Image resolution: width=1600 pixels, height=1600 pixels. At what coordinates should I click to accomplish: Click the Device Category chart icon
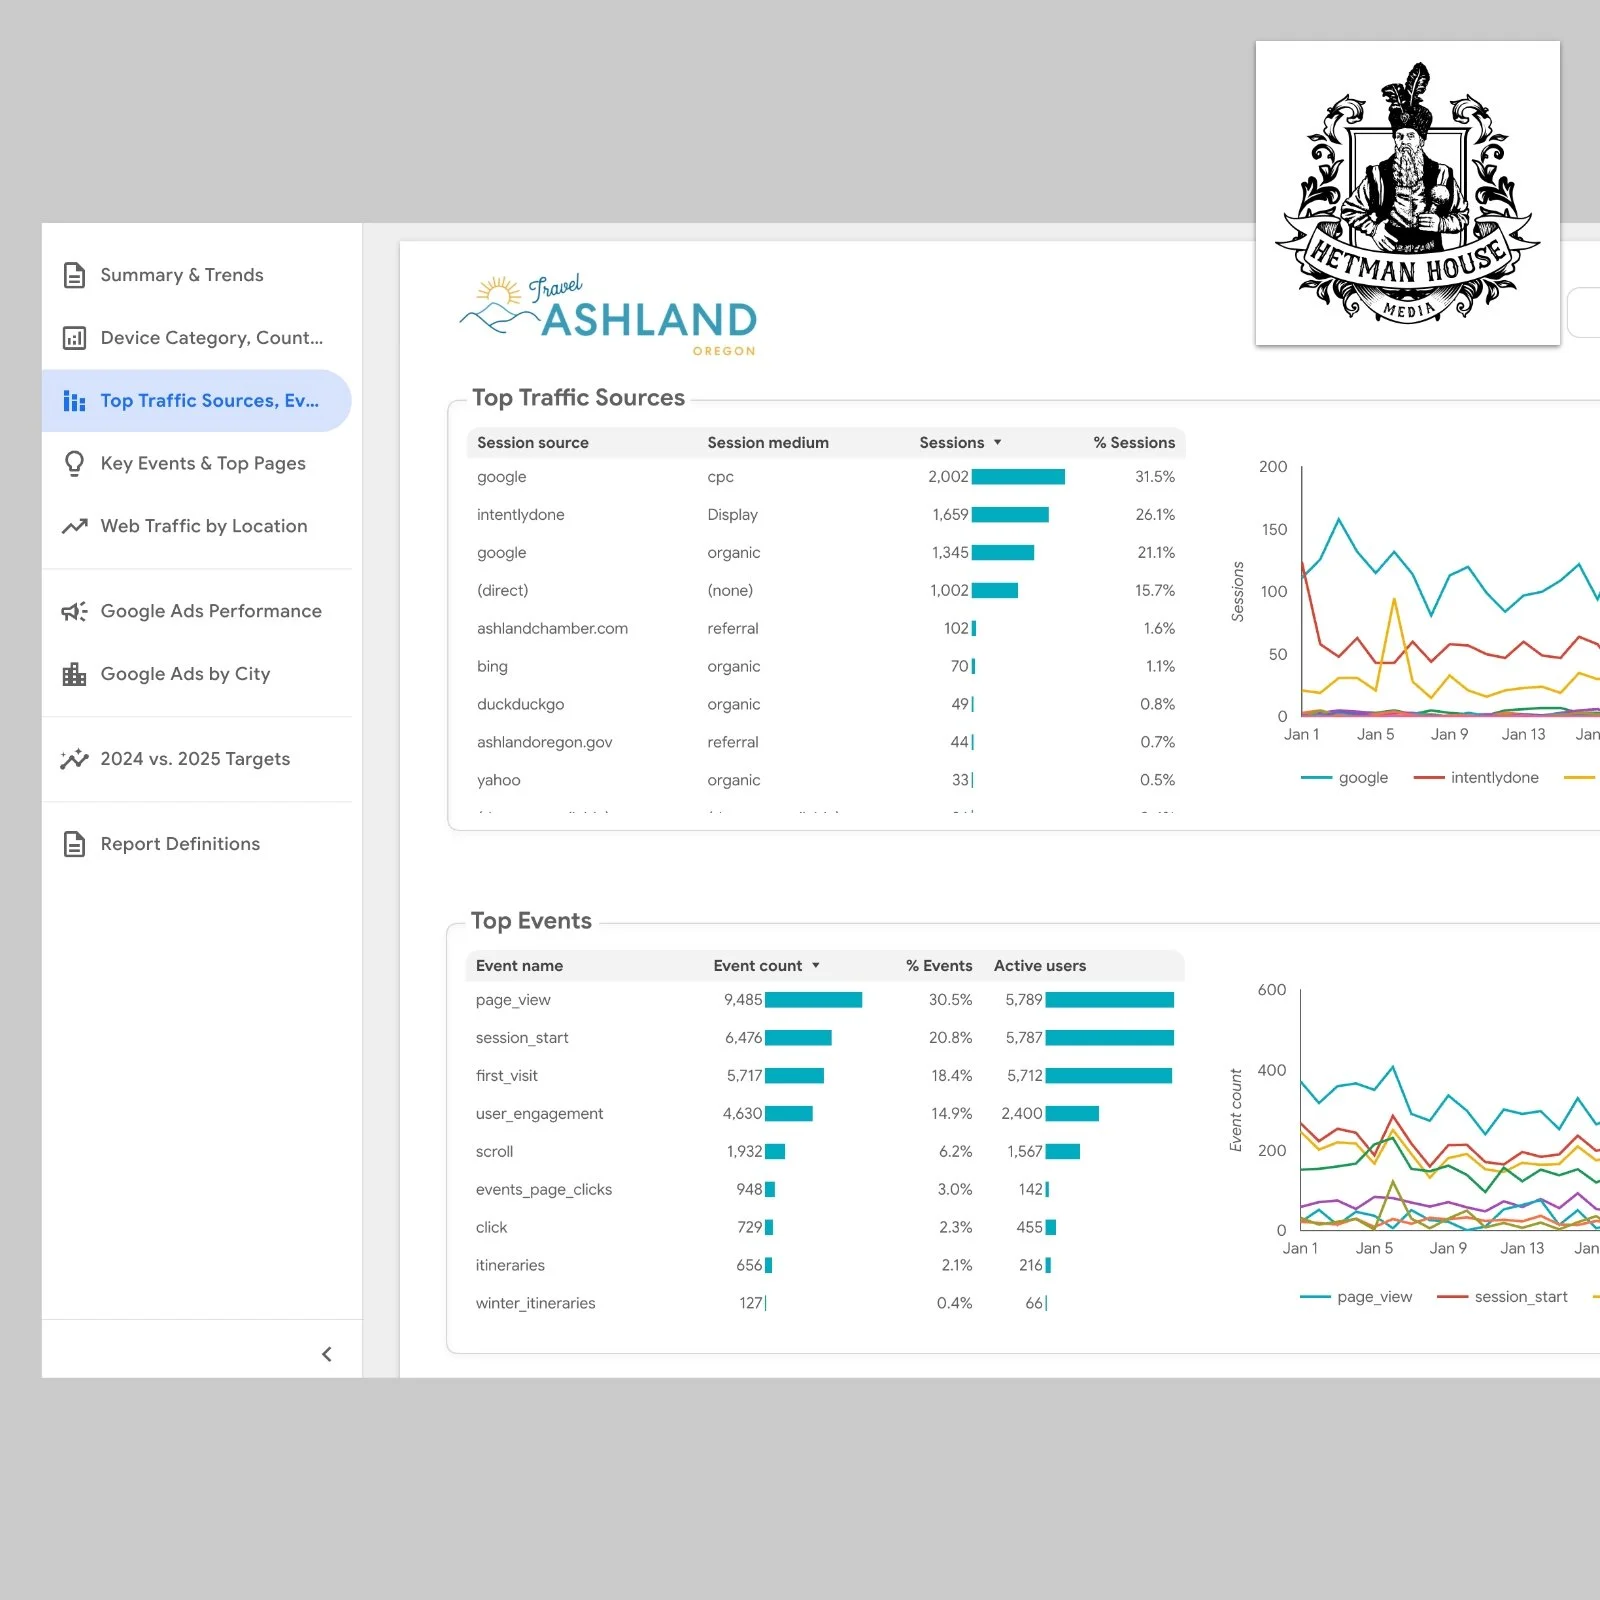tap(74, 337)
